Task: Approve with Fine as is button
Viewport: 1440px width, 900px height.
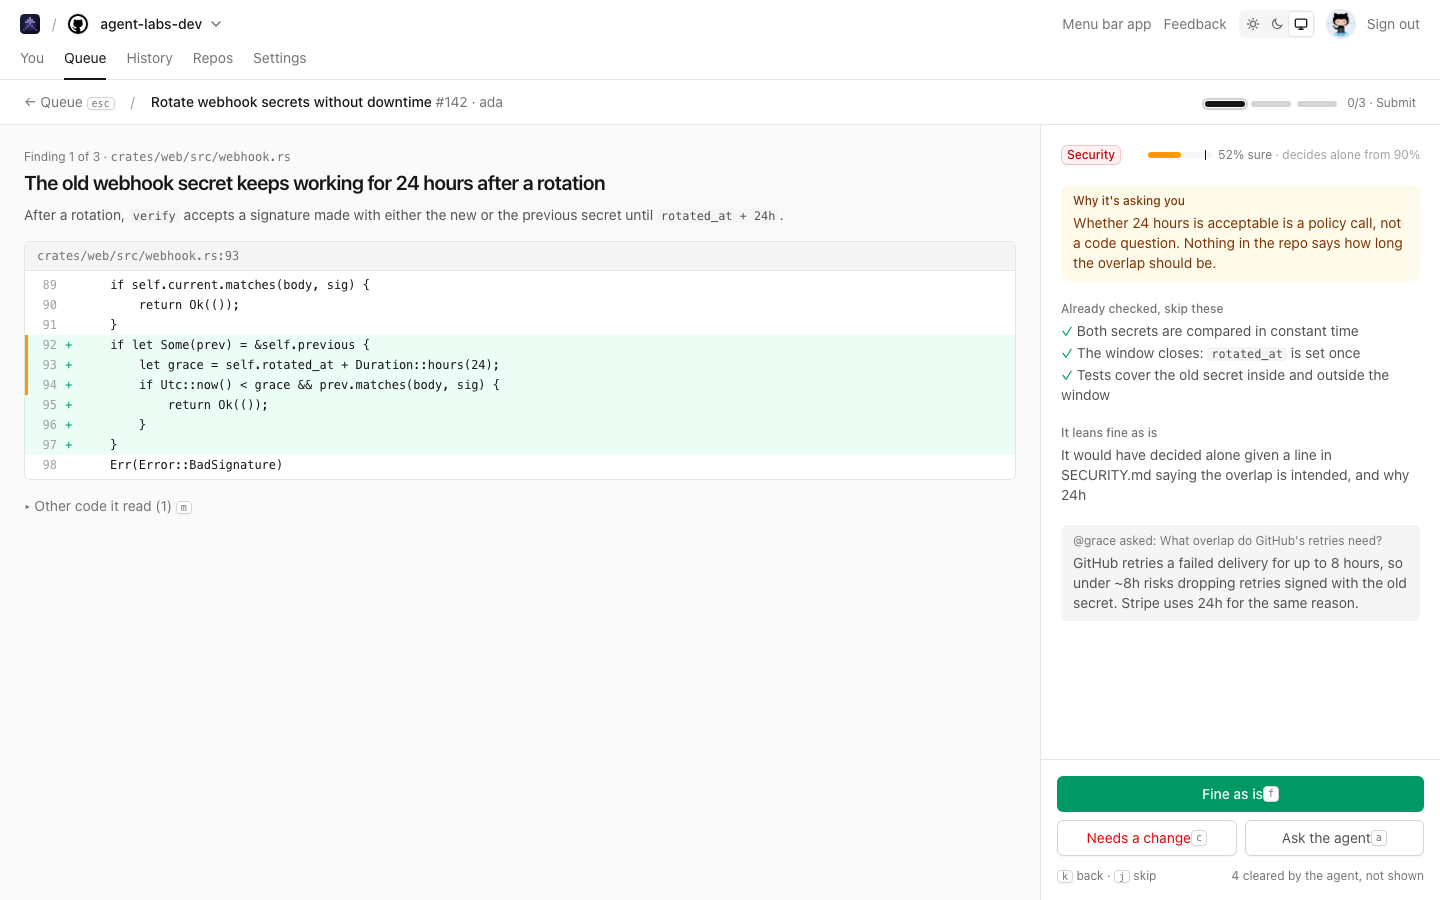Action: 1240,794
